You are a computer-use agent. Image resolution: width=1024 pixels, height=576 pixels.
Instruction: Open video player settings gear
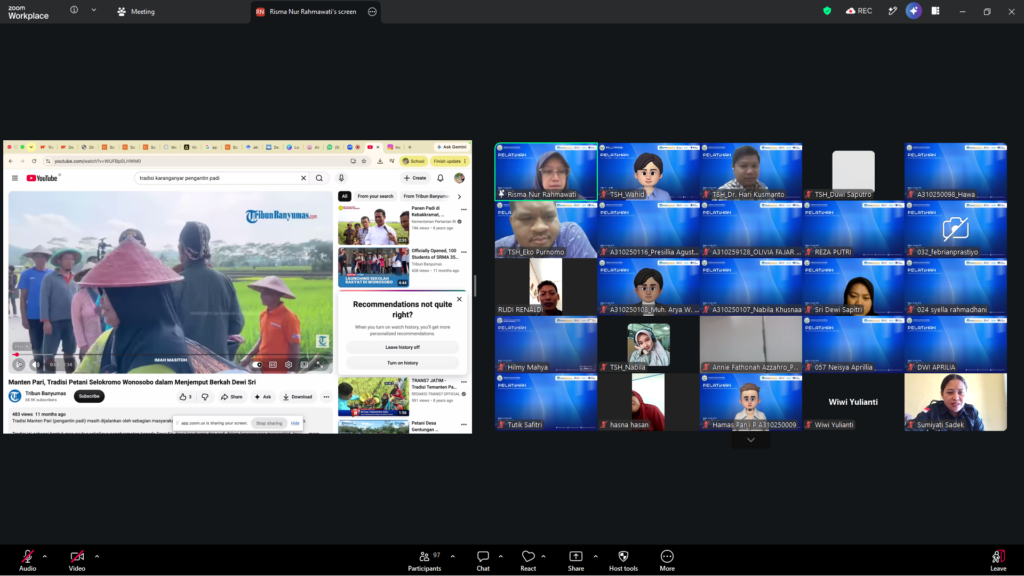pos(289,364)
